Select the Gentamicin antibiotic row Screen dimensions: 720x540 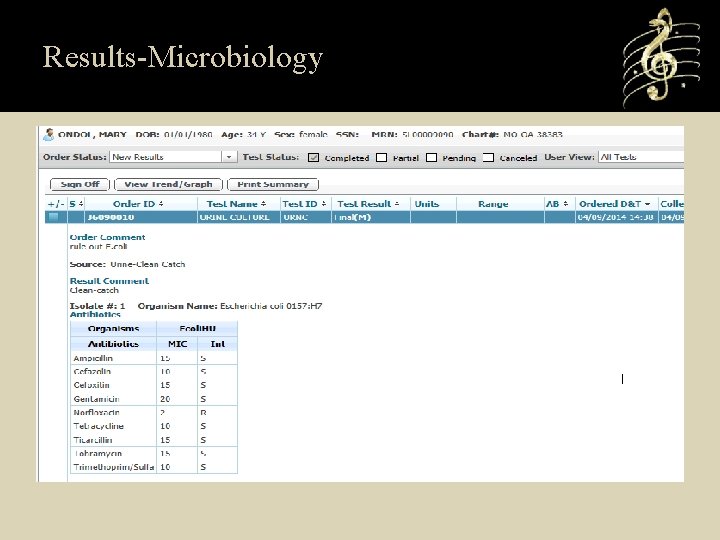point(154,399)
